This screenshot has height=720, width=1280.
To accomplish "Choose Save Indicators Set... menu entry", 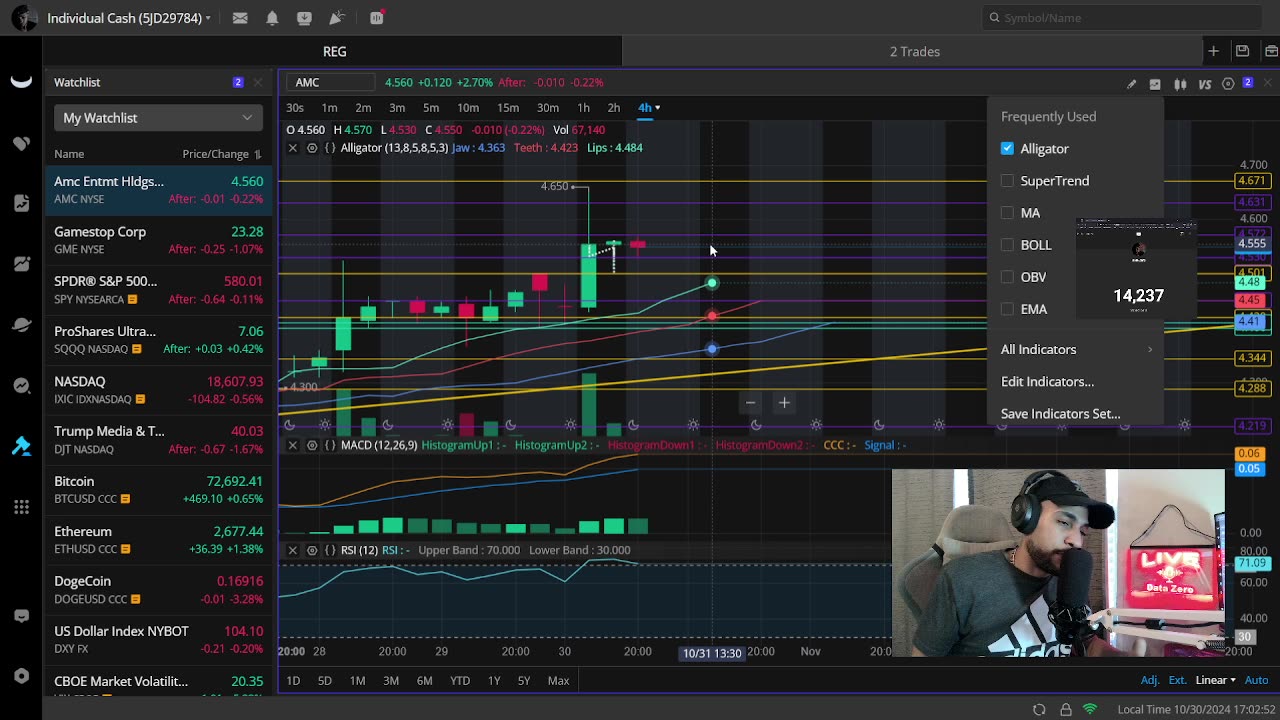I will pos(1060,413).
